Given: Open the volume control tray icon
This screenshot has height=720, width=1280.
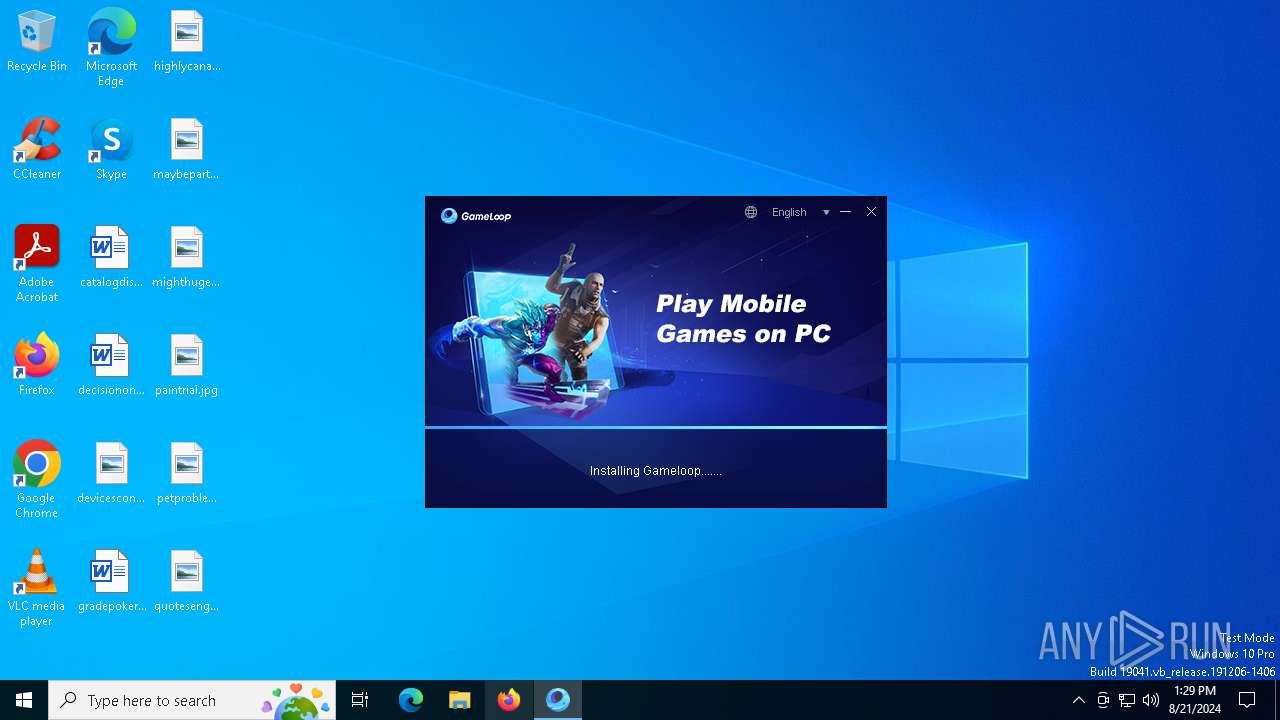Looking at the screenshot, I should coord(1151,700).
